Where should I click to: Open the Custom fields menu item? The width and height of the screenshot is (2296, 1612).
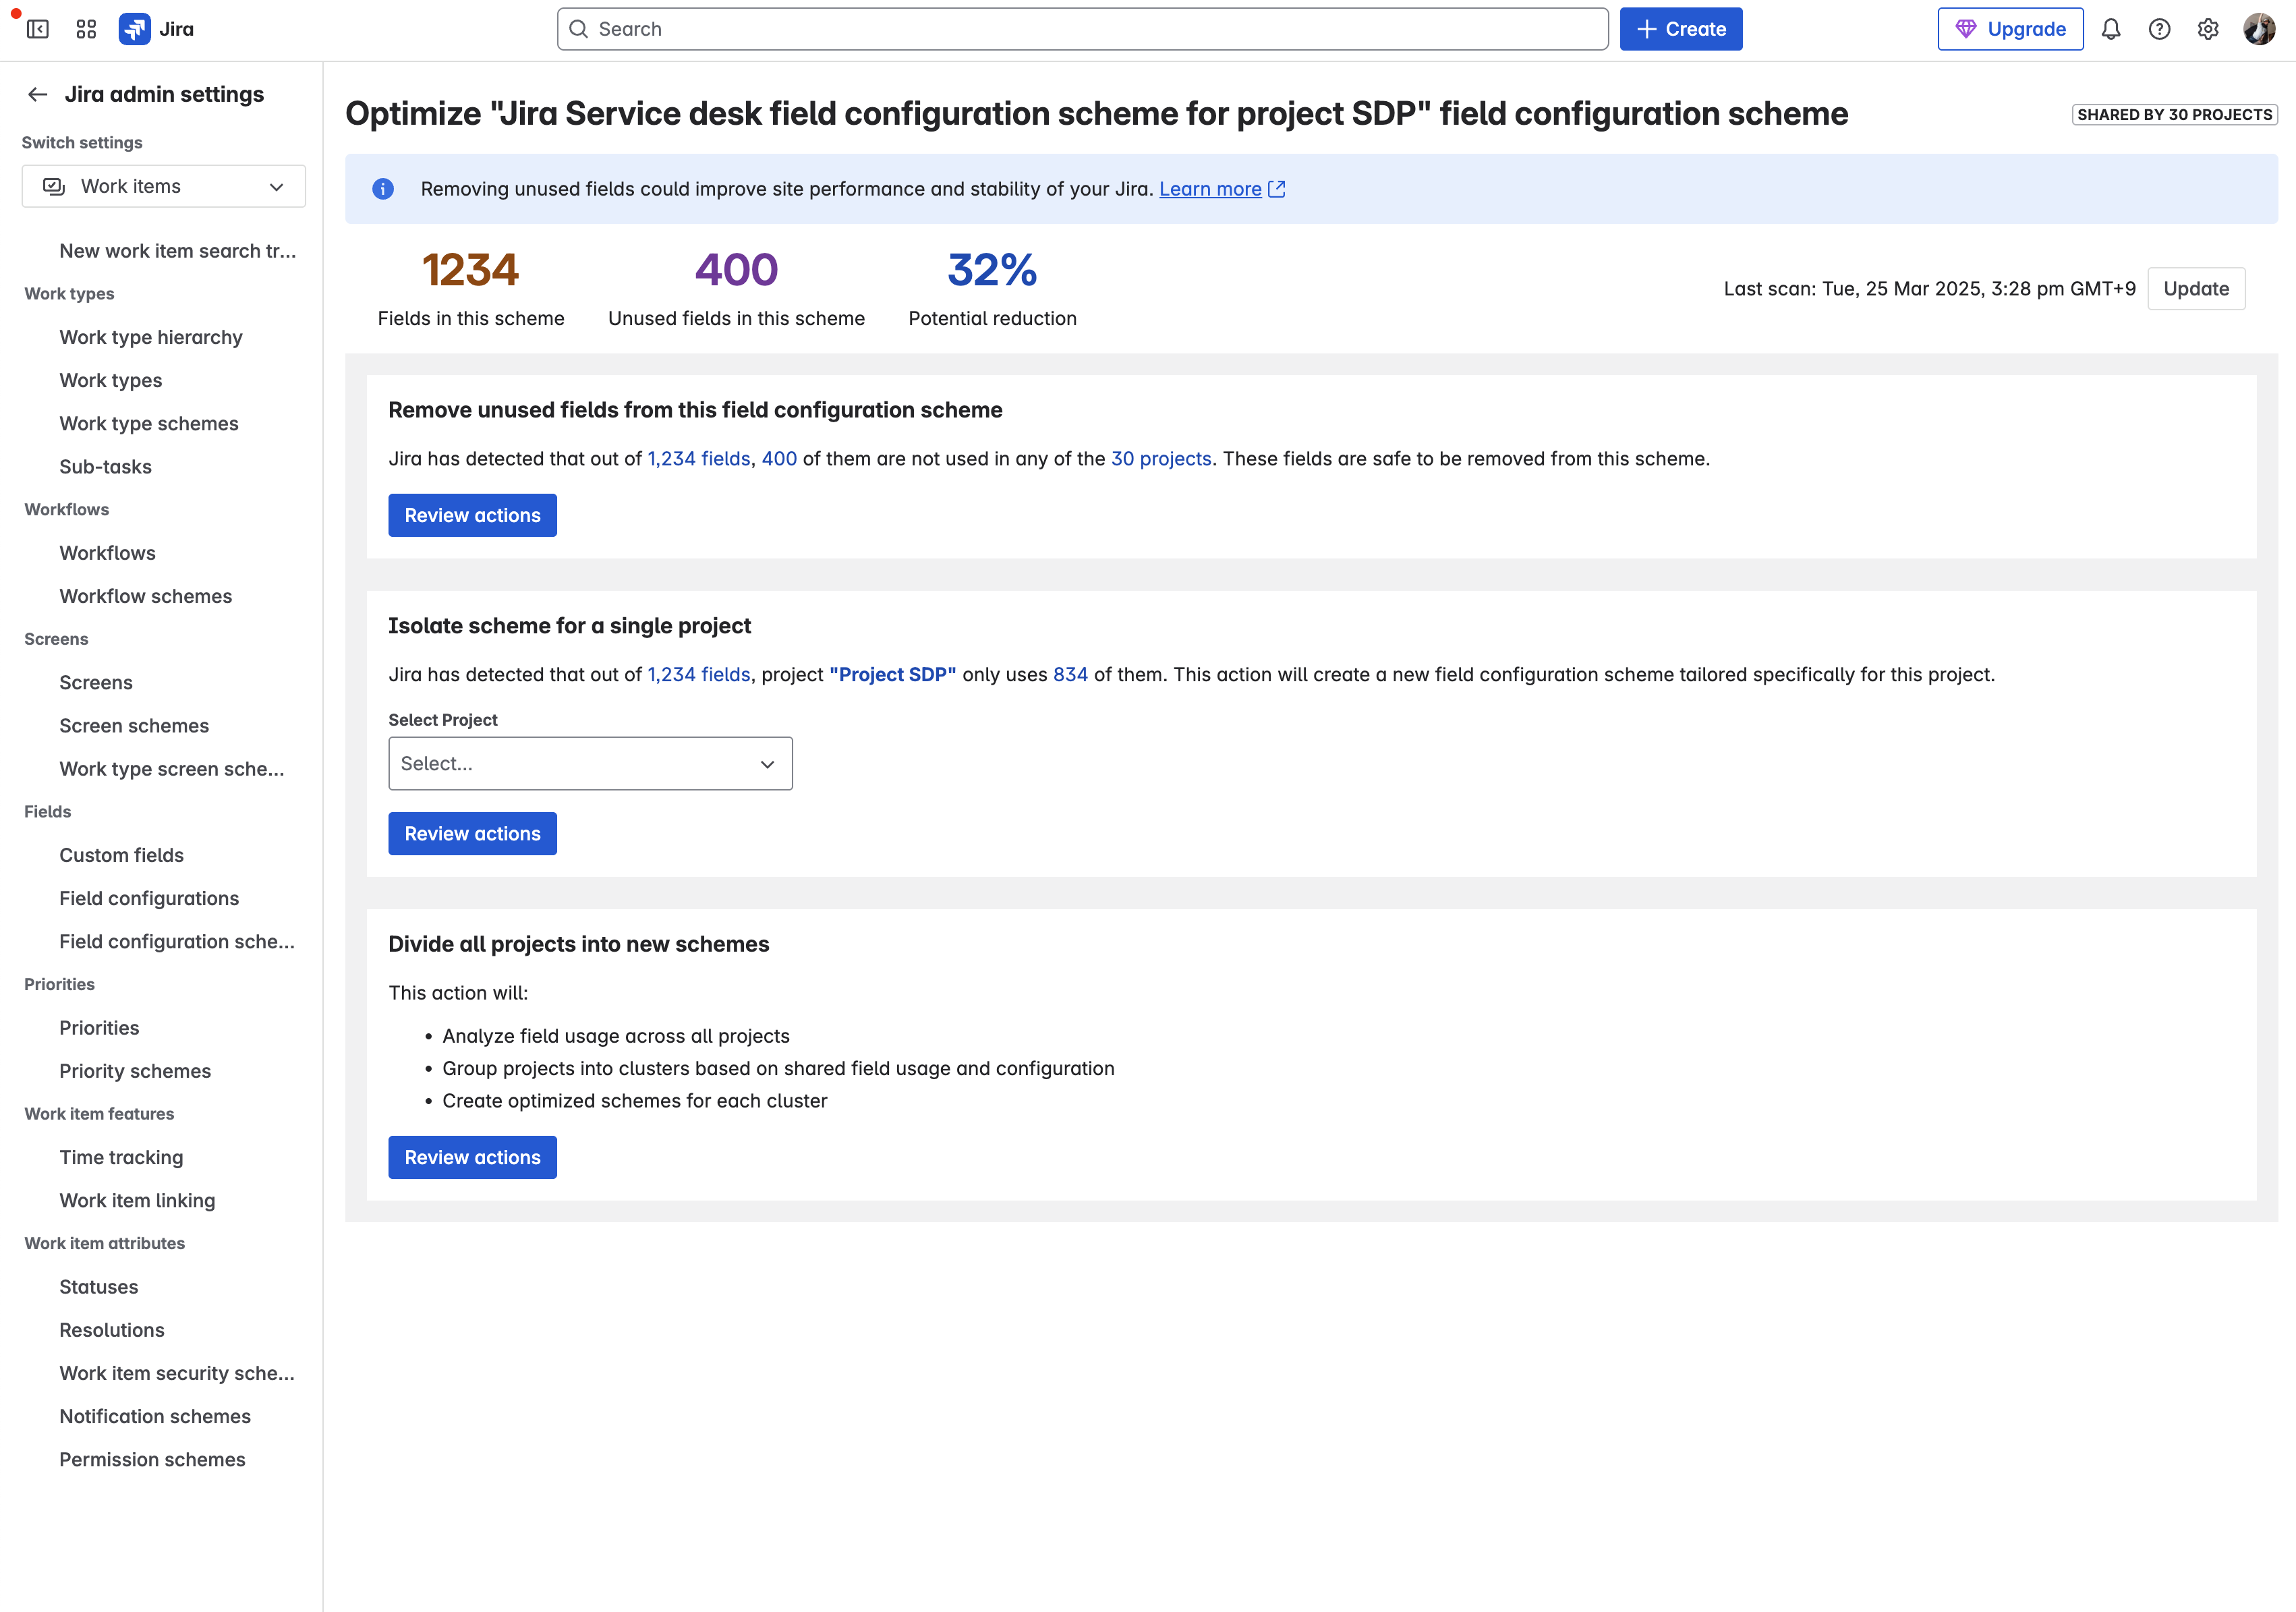pyautogui.click(x=122, y=855)
